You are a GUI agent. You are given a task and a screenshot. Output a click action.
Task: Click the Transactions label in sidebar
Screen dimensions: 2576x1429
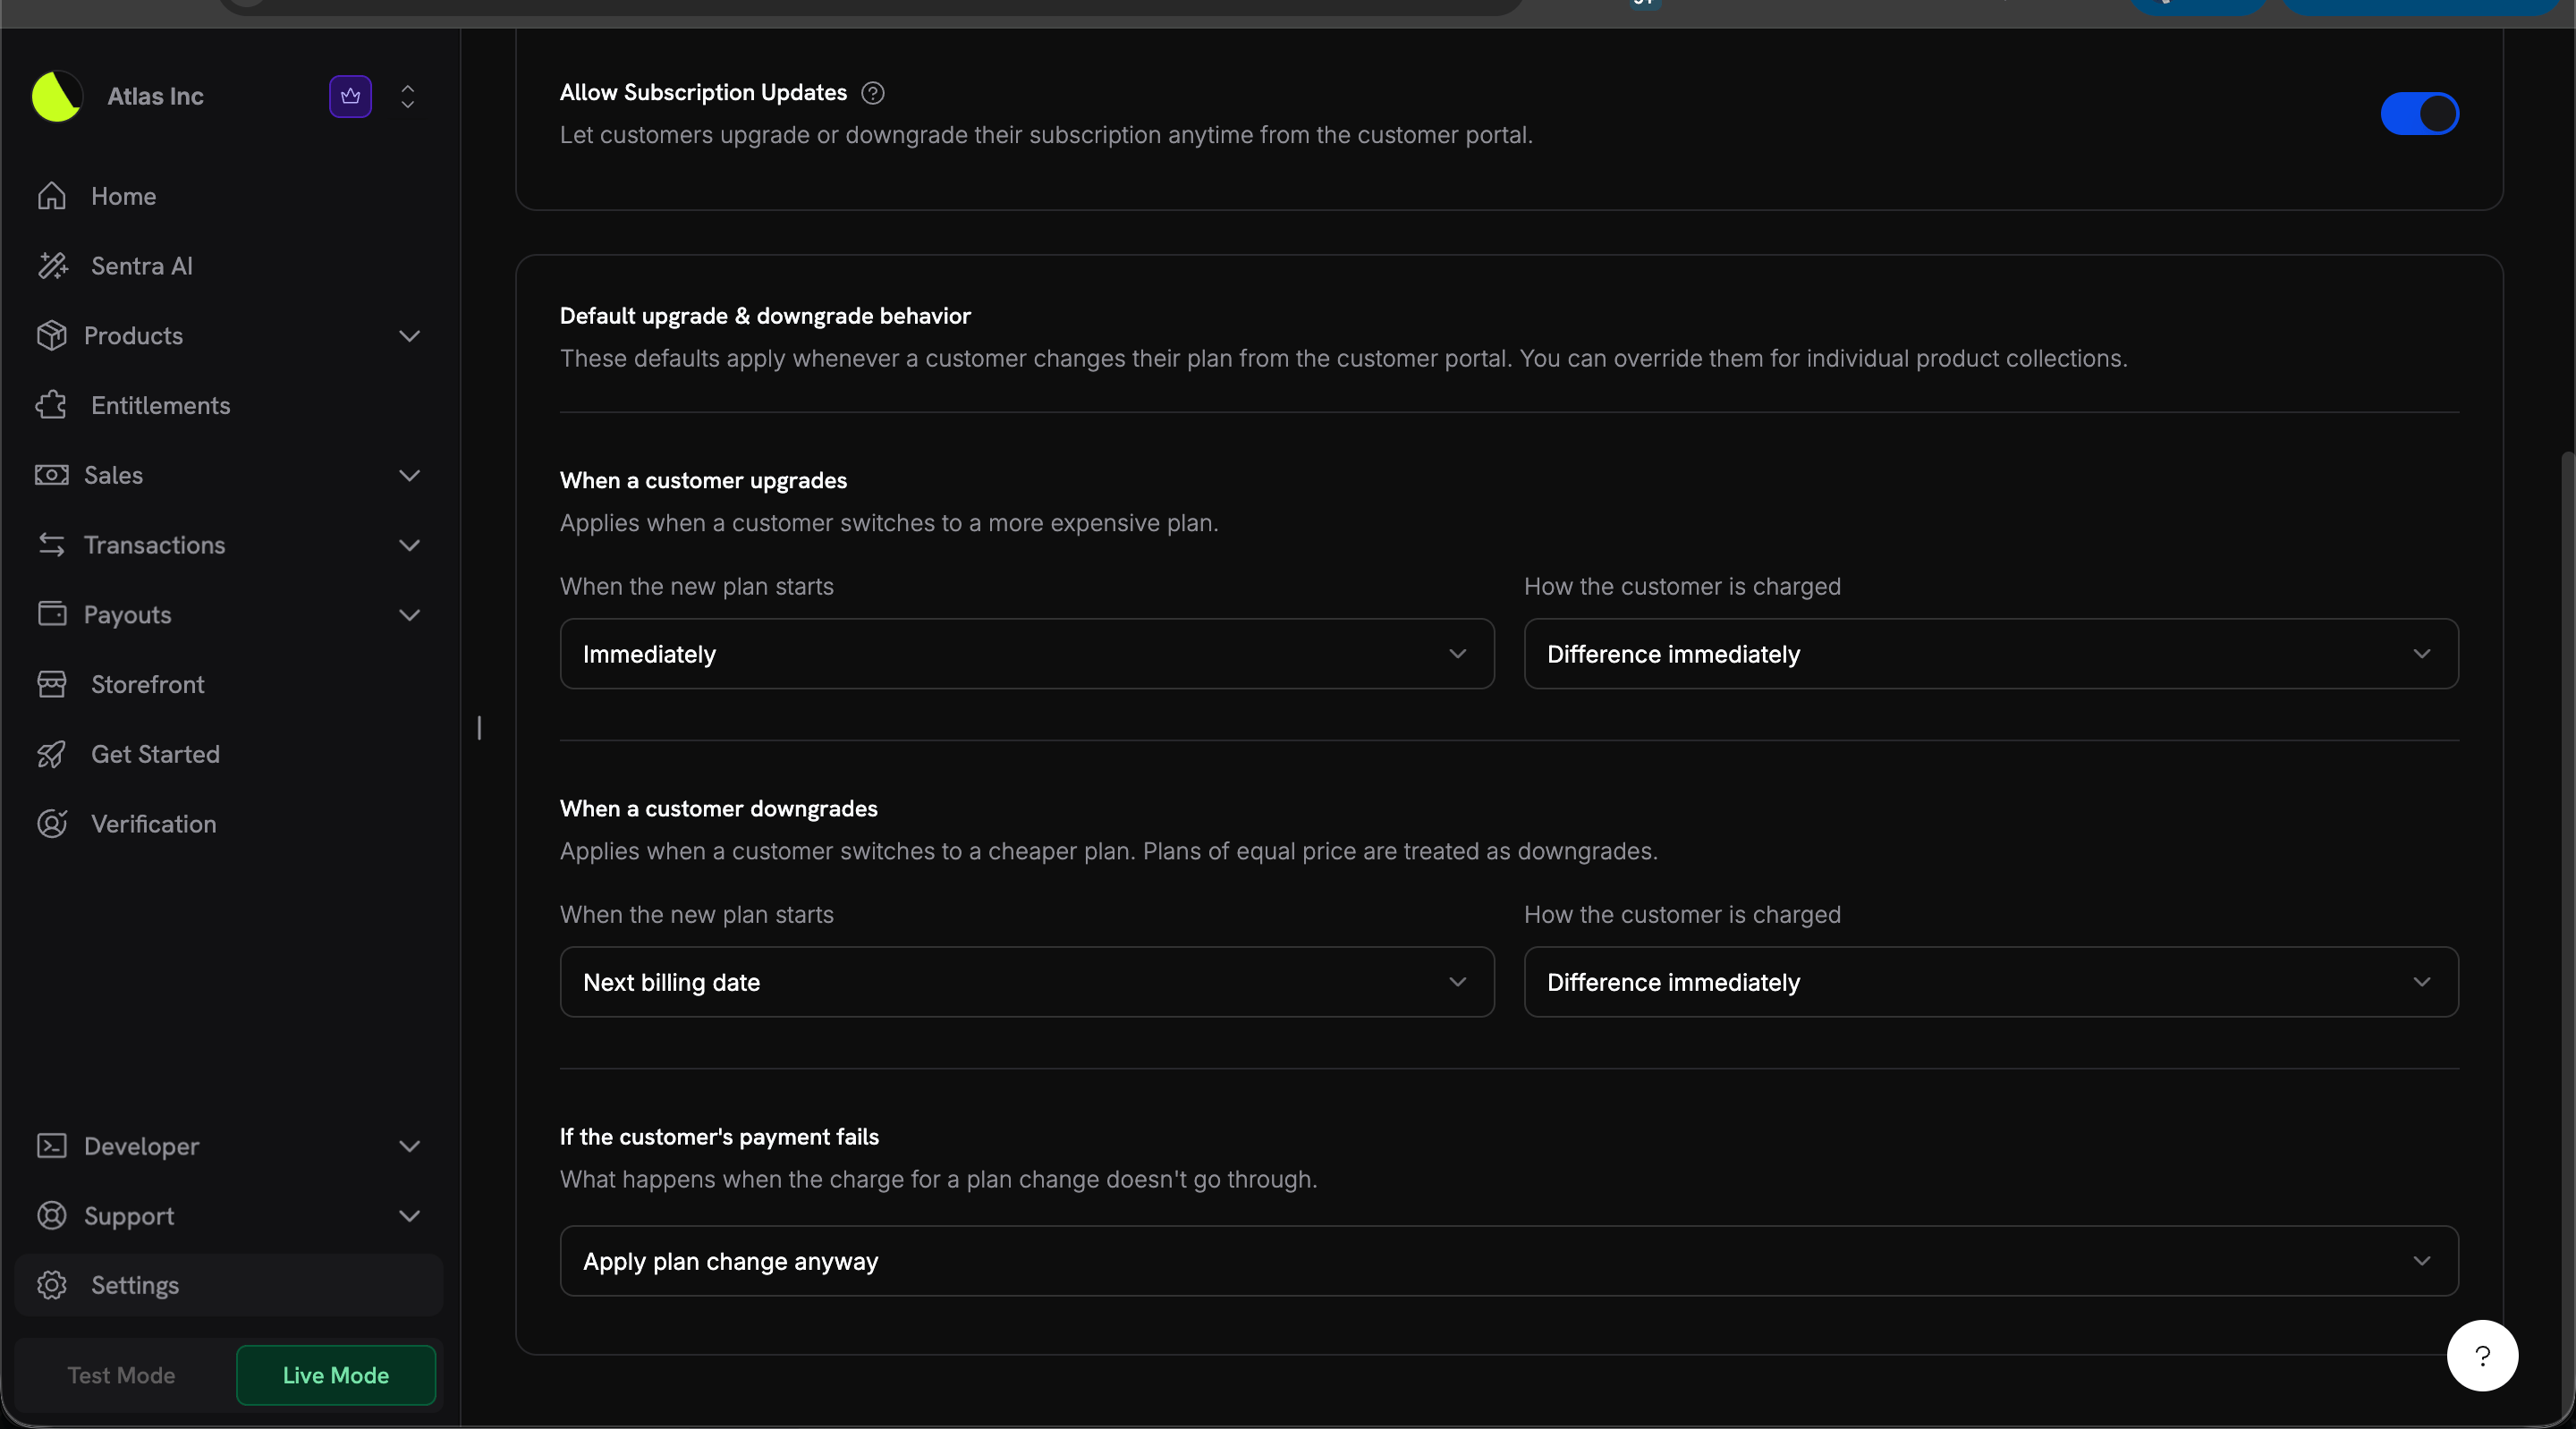[154, 545]
